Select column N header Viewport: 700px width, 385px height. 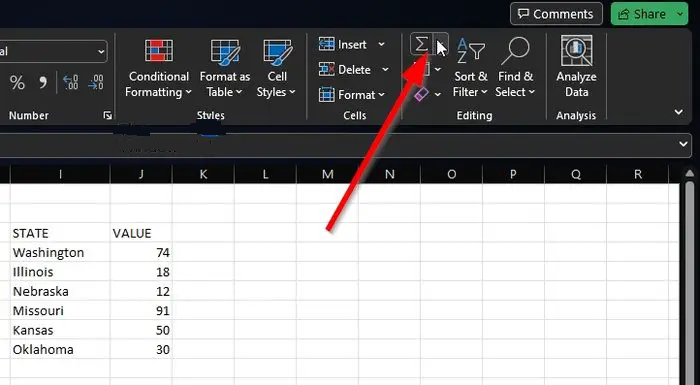tap(389, 174)
